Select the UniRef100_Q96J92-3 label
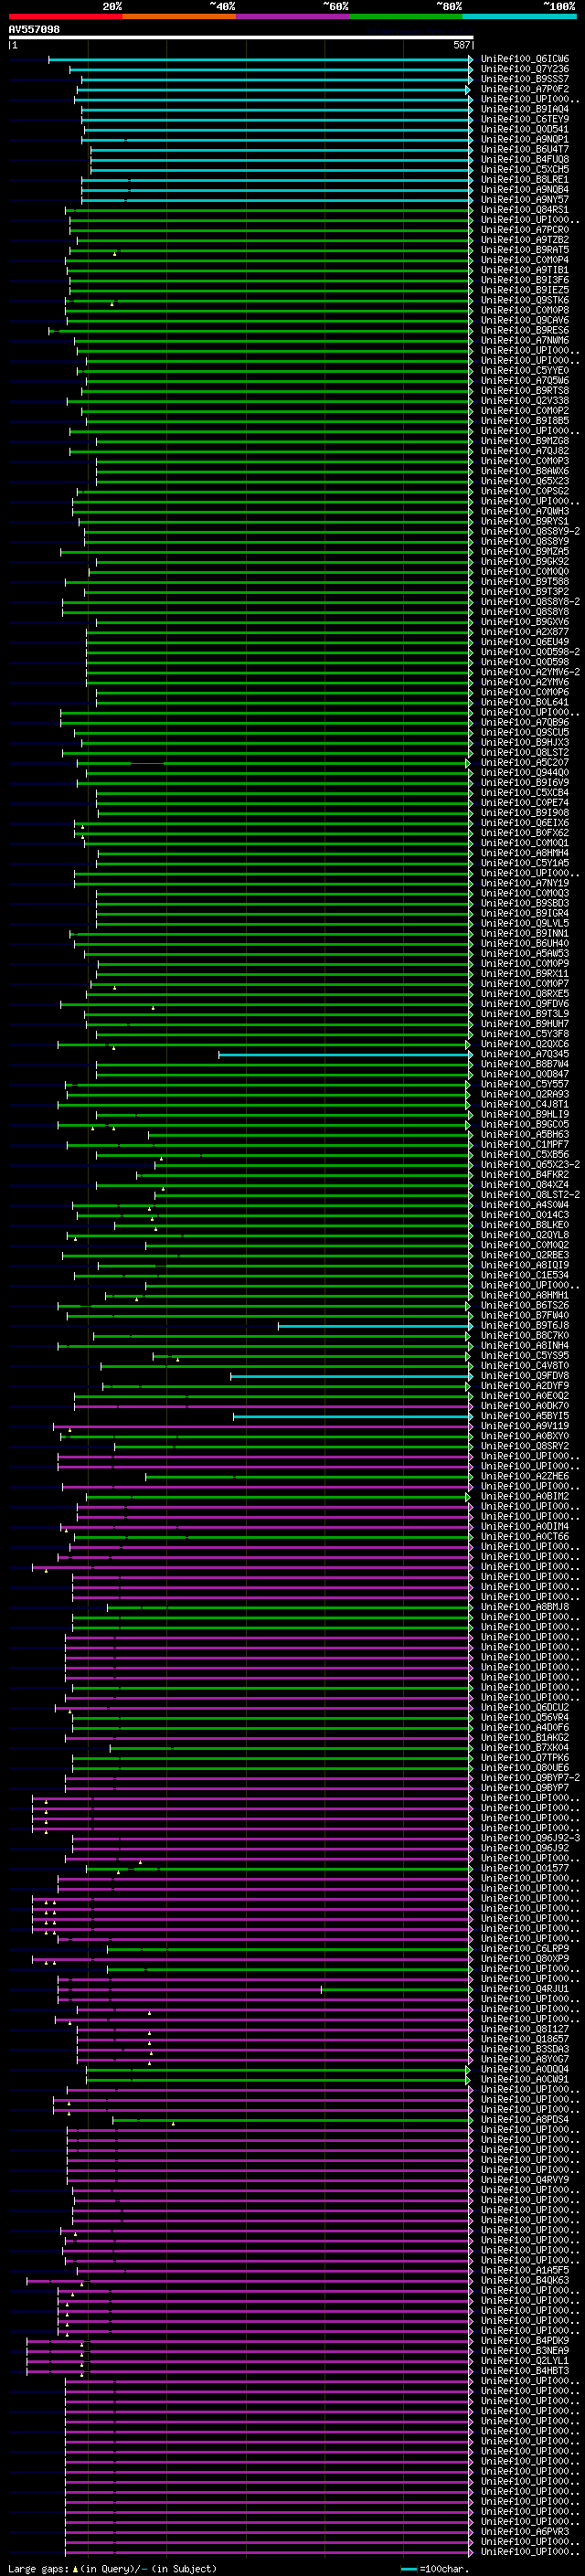This screenshot has width=585, height=2576. click(530, 1838)
